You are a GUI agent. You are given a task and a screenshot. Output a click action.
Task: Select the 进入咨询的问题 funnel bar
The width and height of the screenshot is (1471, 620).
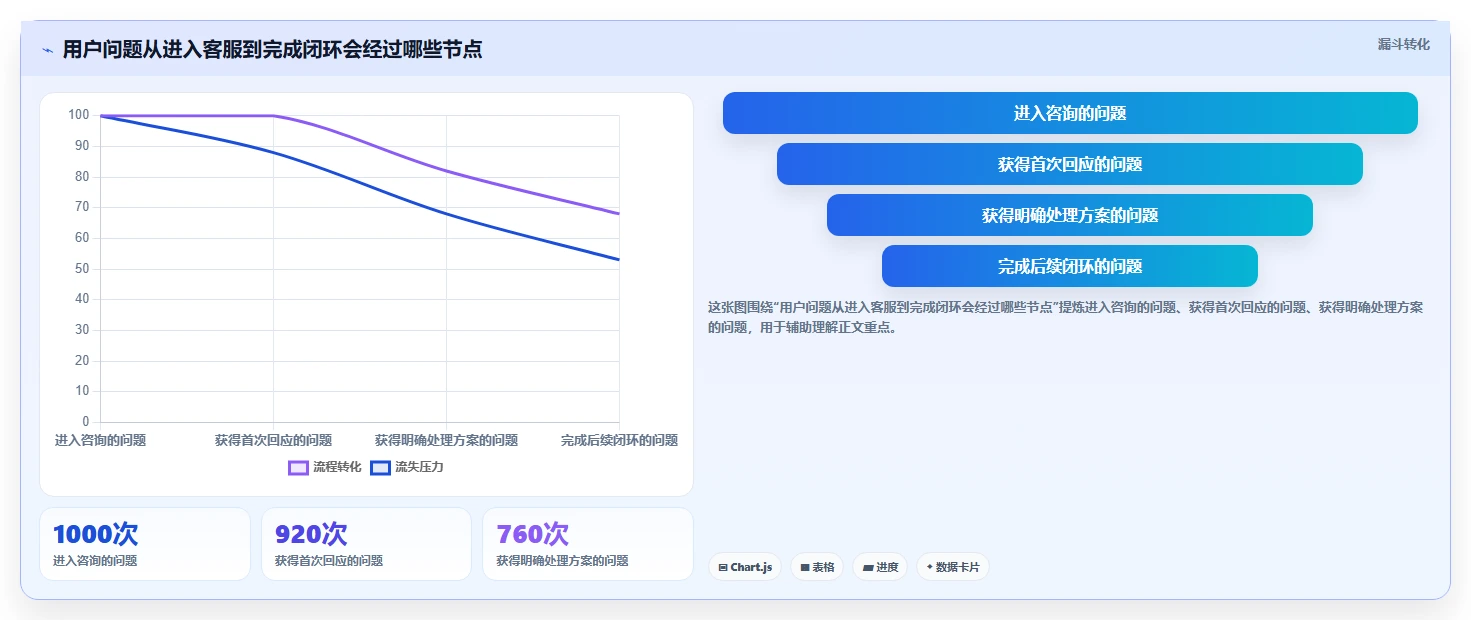tap(1070, 113)
